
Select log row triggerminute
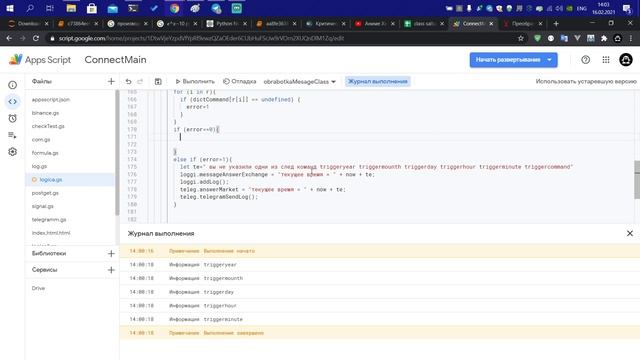[x=380, y=319]
